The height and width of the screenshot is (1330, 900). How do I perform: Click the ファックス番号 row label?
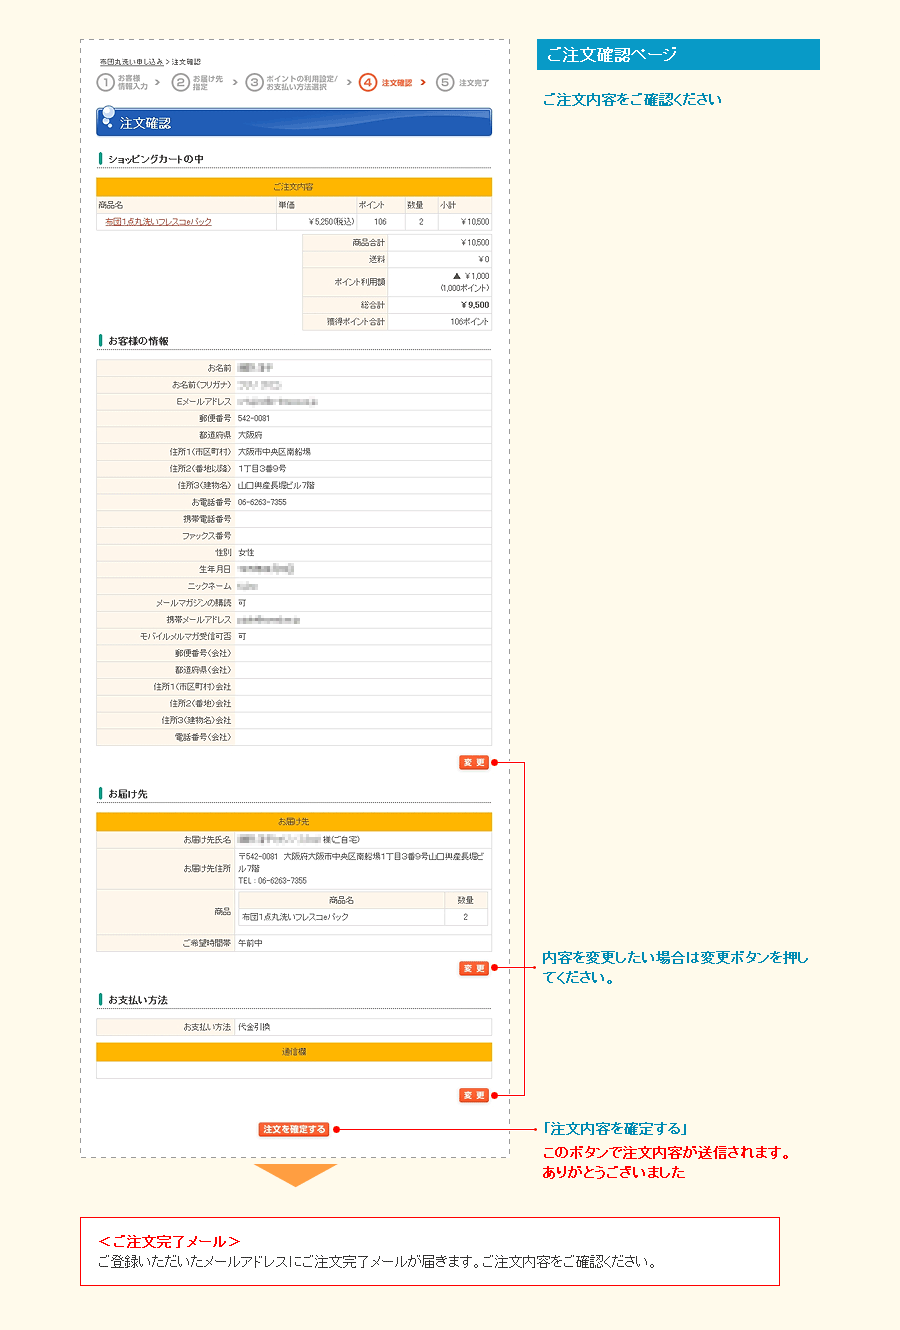point(206,536)
